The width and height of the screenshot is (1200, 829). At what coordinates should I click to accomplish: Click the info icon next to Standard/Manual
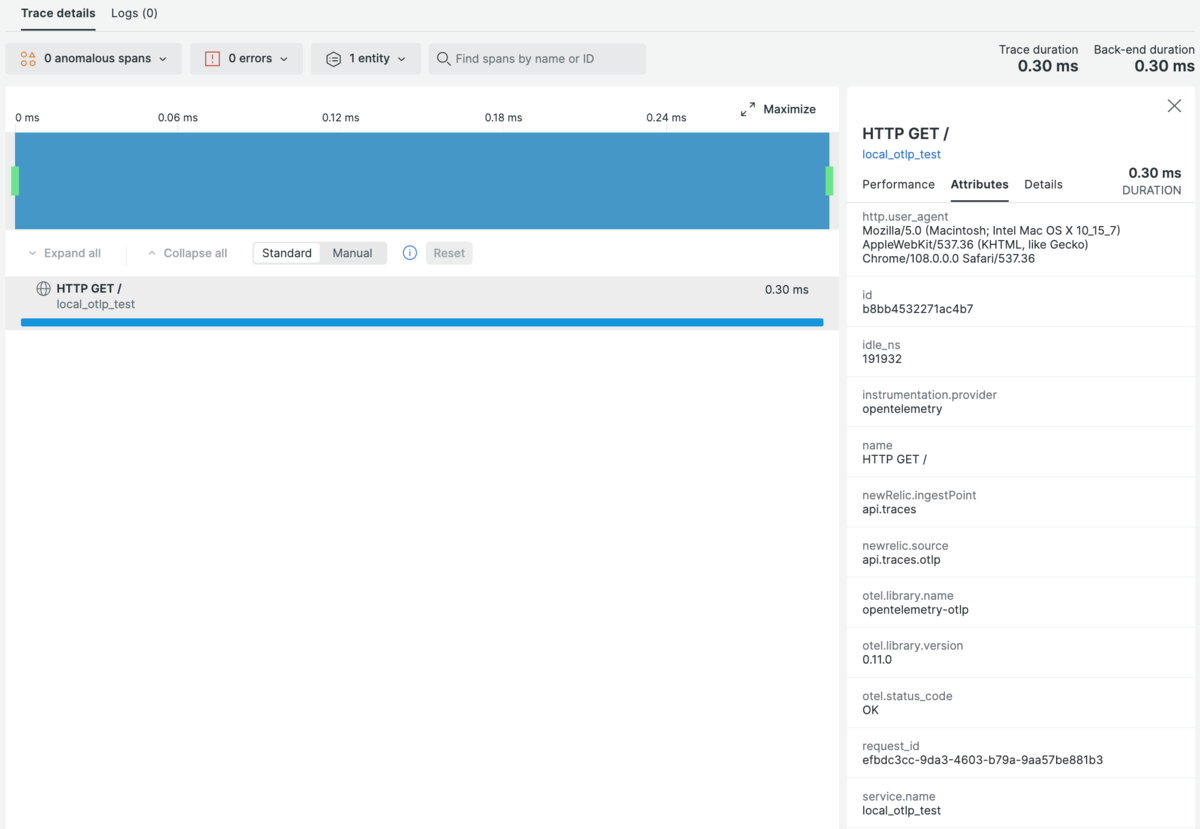pyautogui.click(x=409, y=253)
